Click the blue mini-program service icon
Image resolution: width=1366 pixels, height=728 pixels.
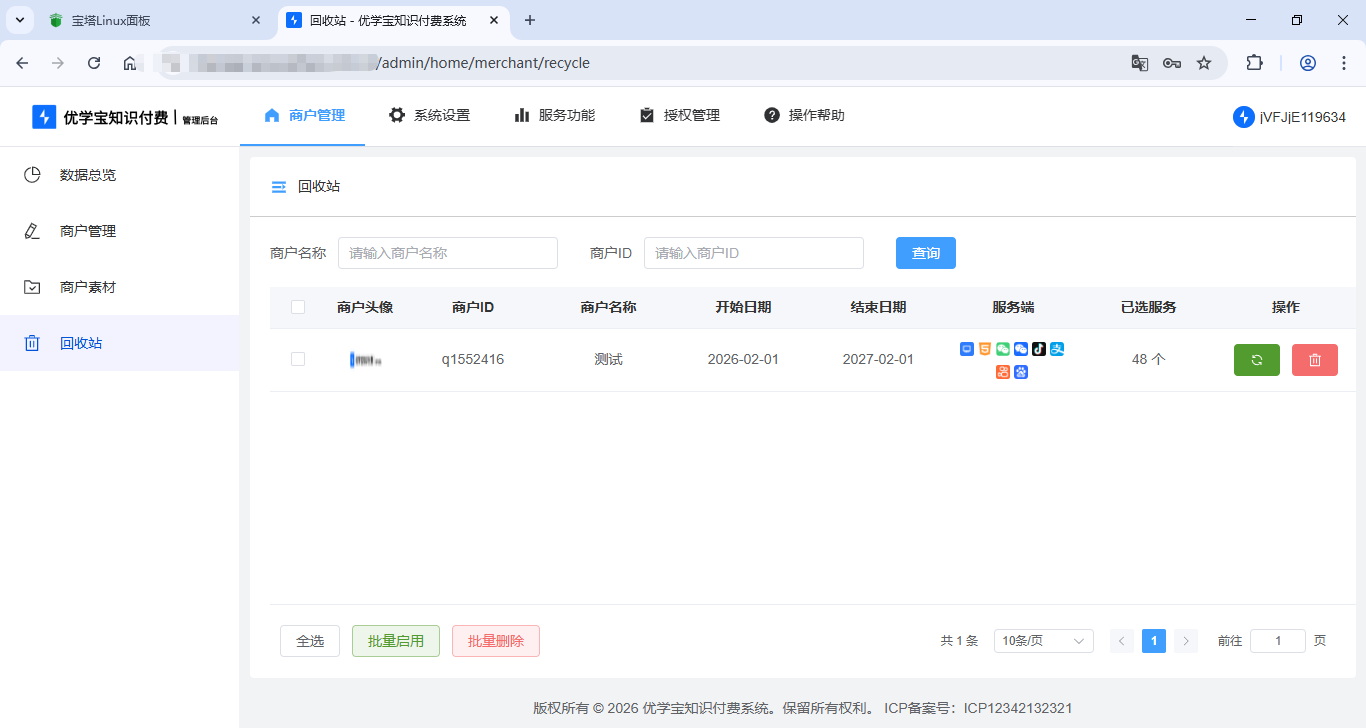coord(966,349)
